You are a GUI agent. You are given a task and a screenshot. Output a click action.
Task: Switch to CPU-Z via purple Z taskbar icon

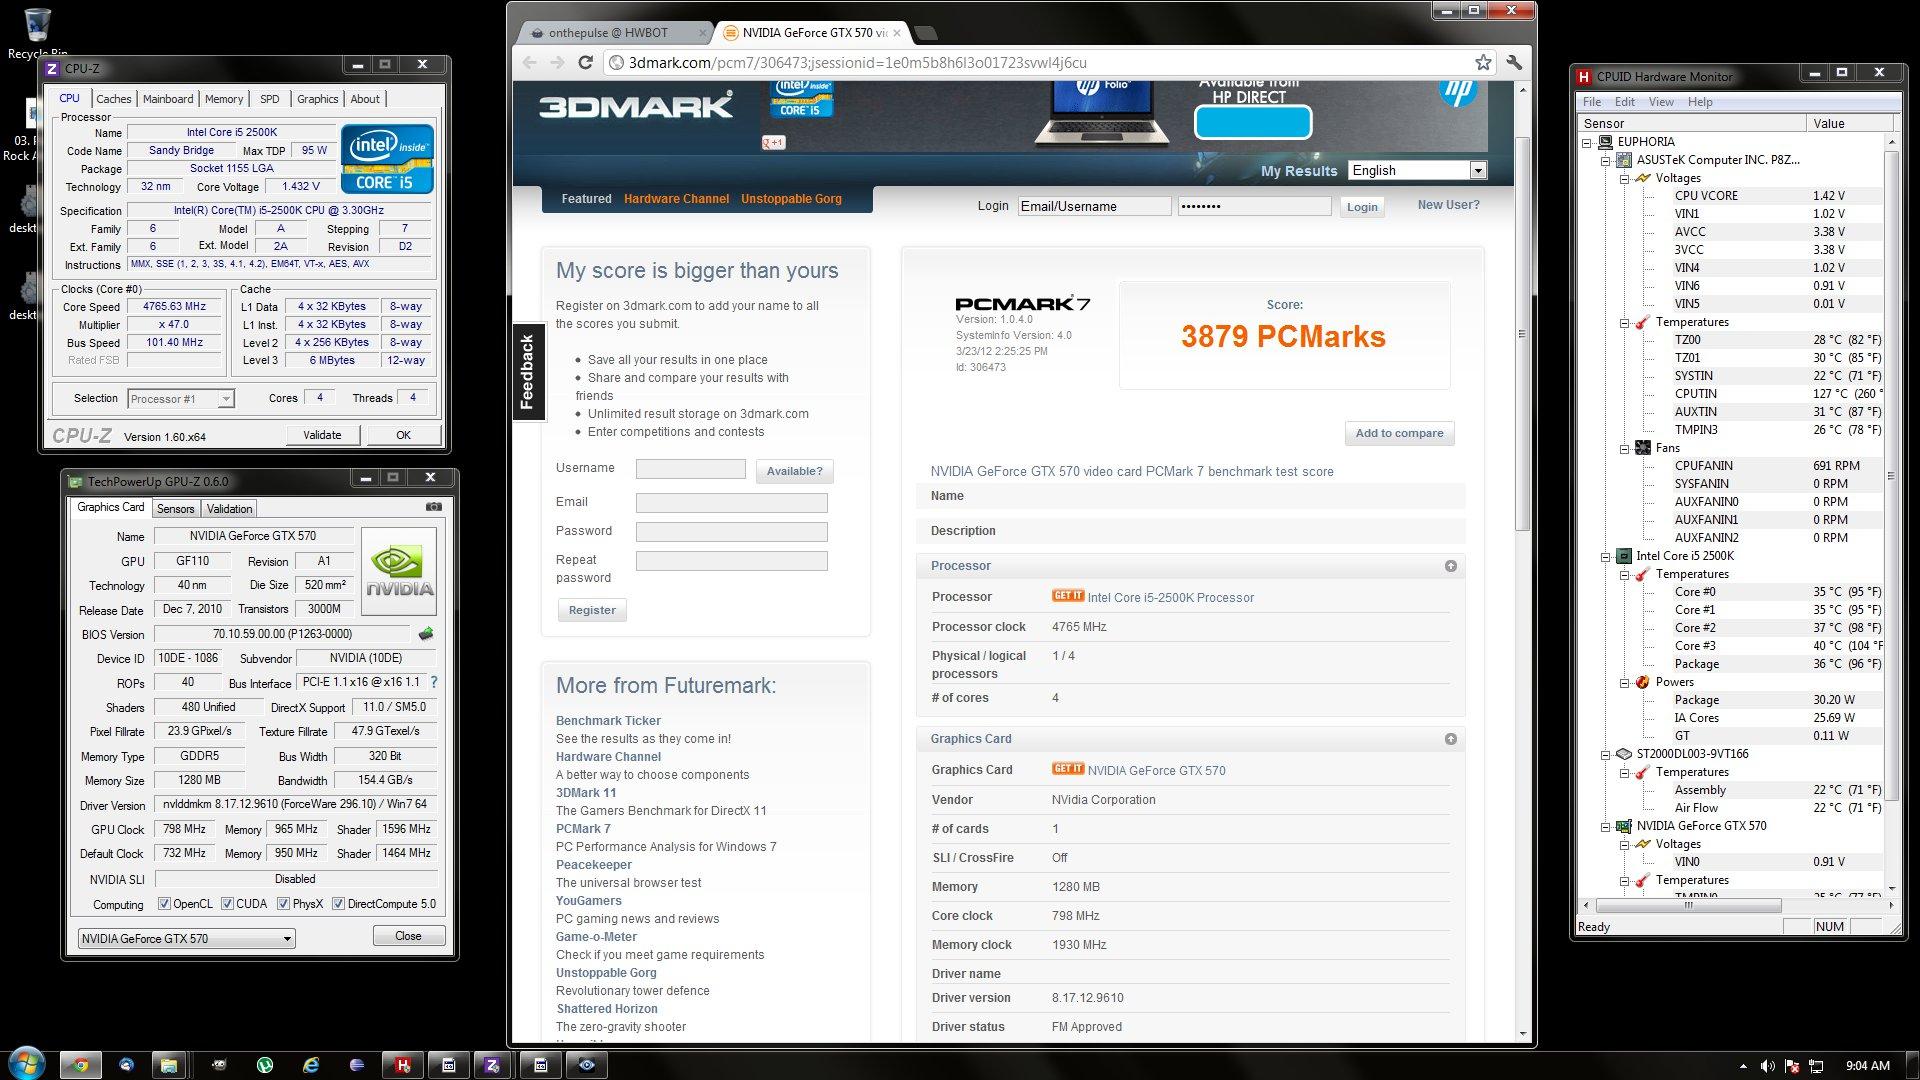click(491, 1065)
